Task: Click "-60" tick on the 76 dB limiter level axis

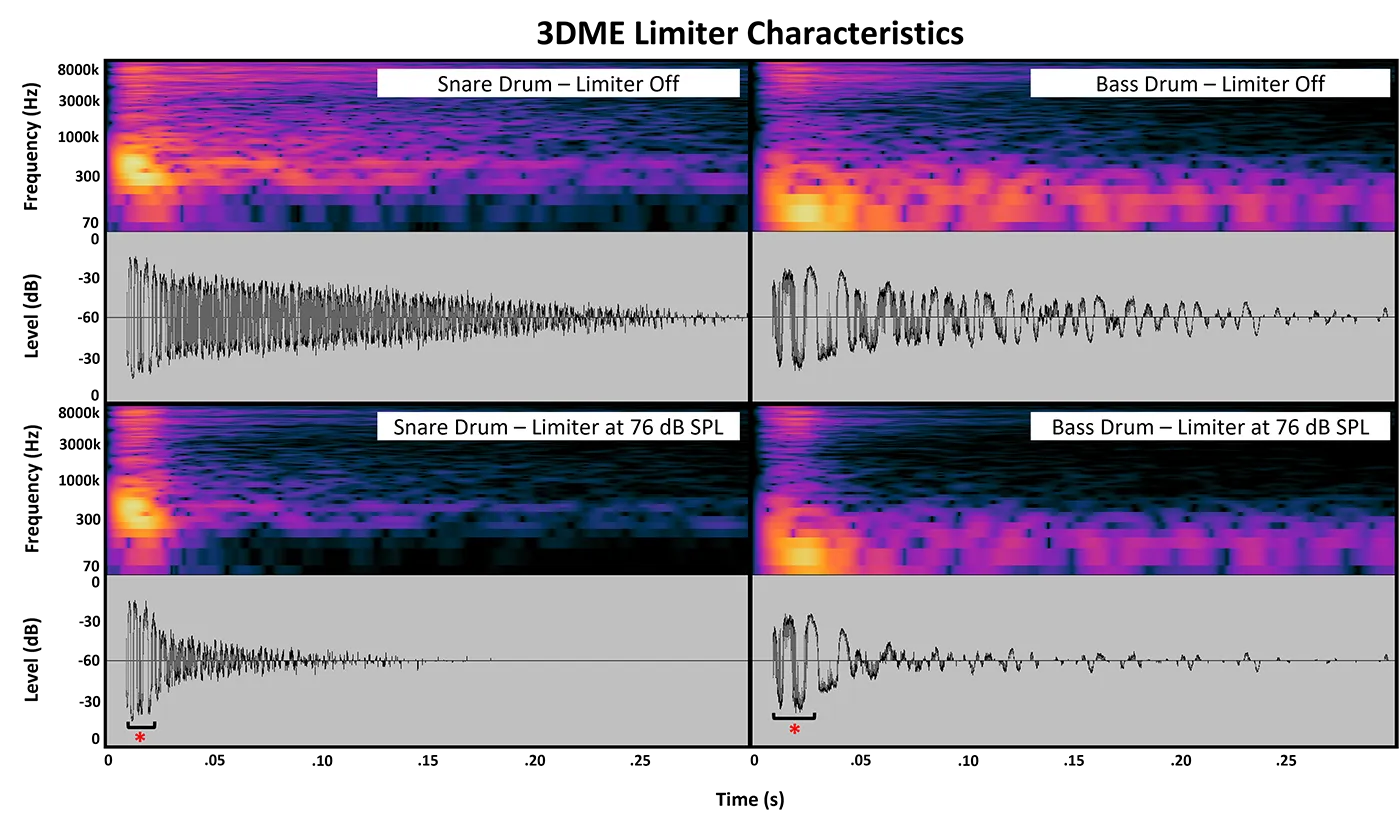Action: 88,661
